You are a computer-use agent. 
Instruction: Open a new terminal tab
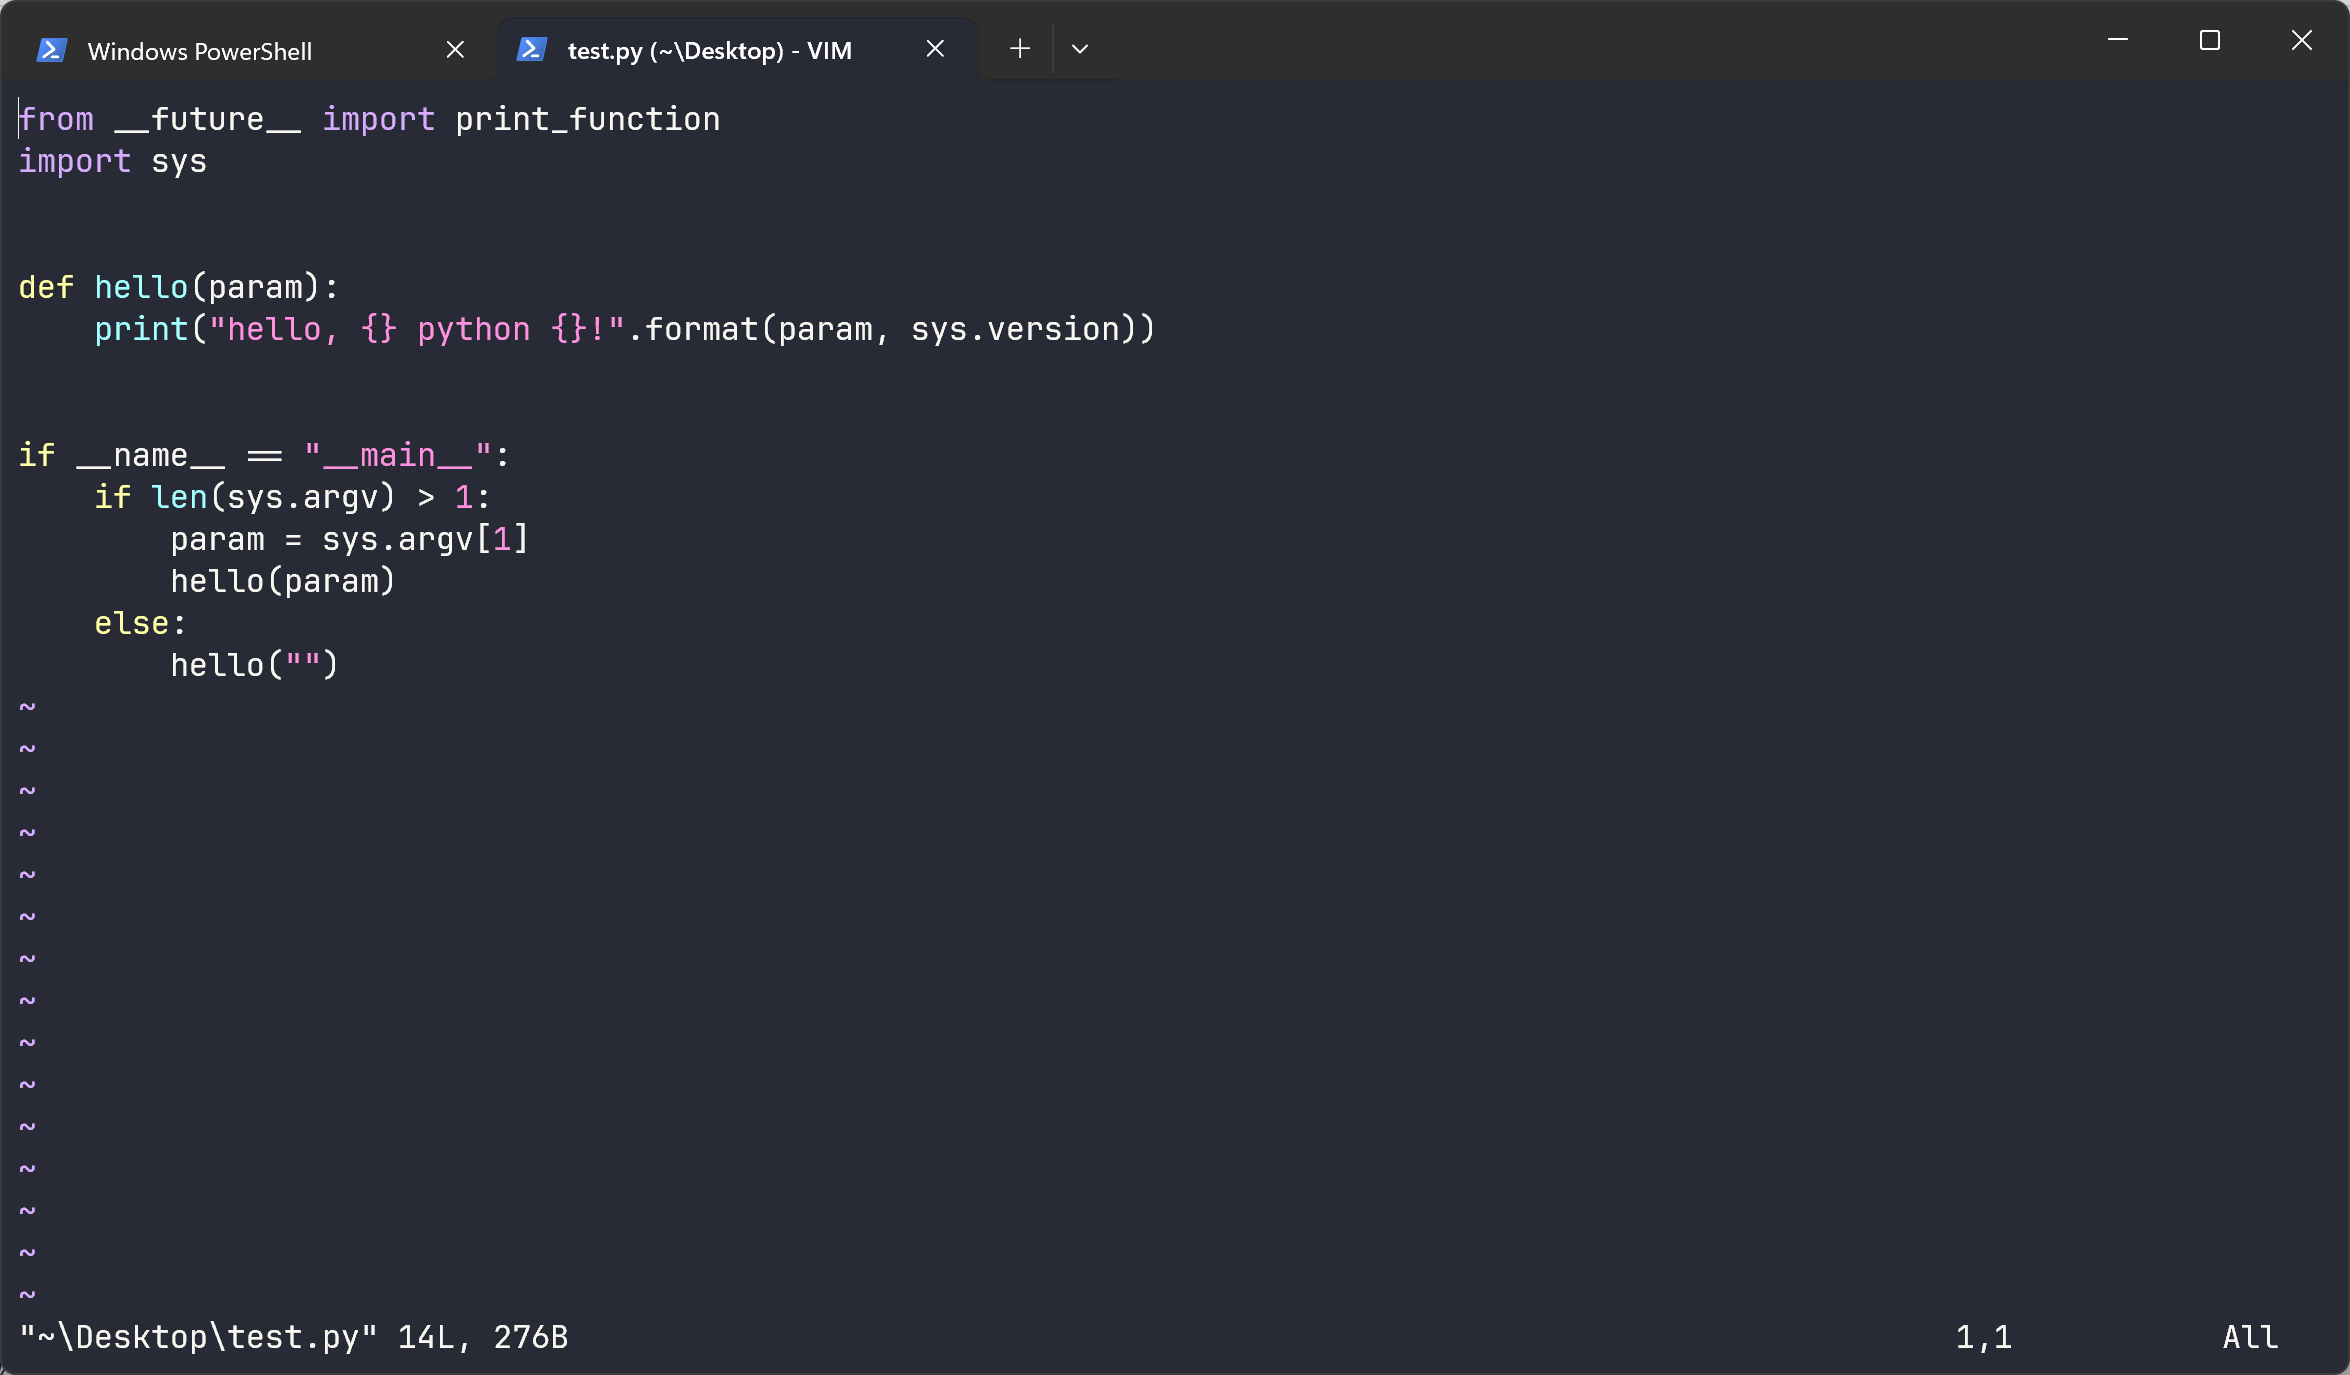1019,49
